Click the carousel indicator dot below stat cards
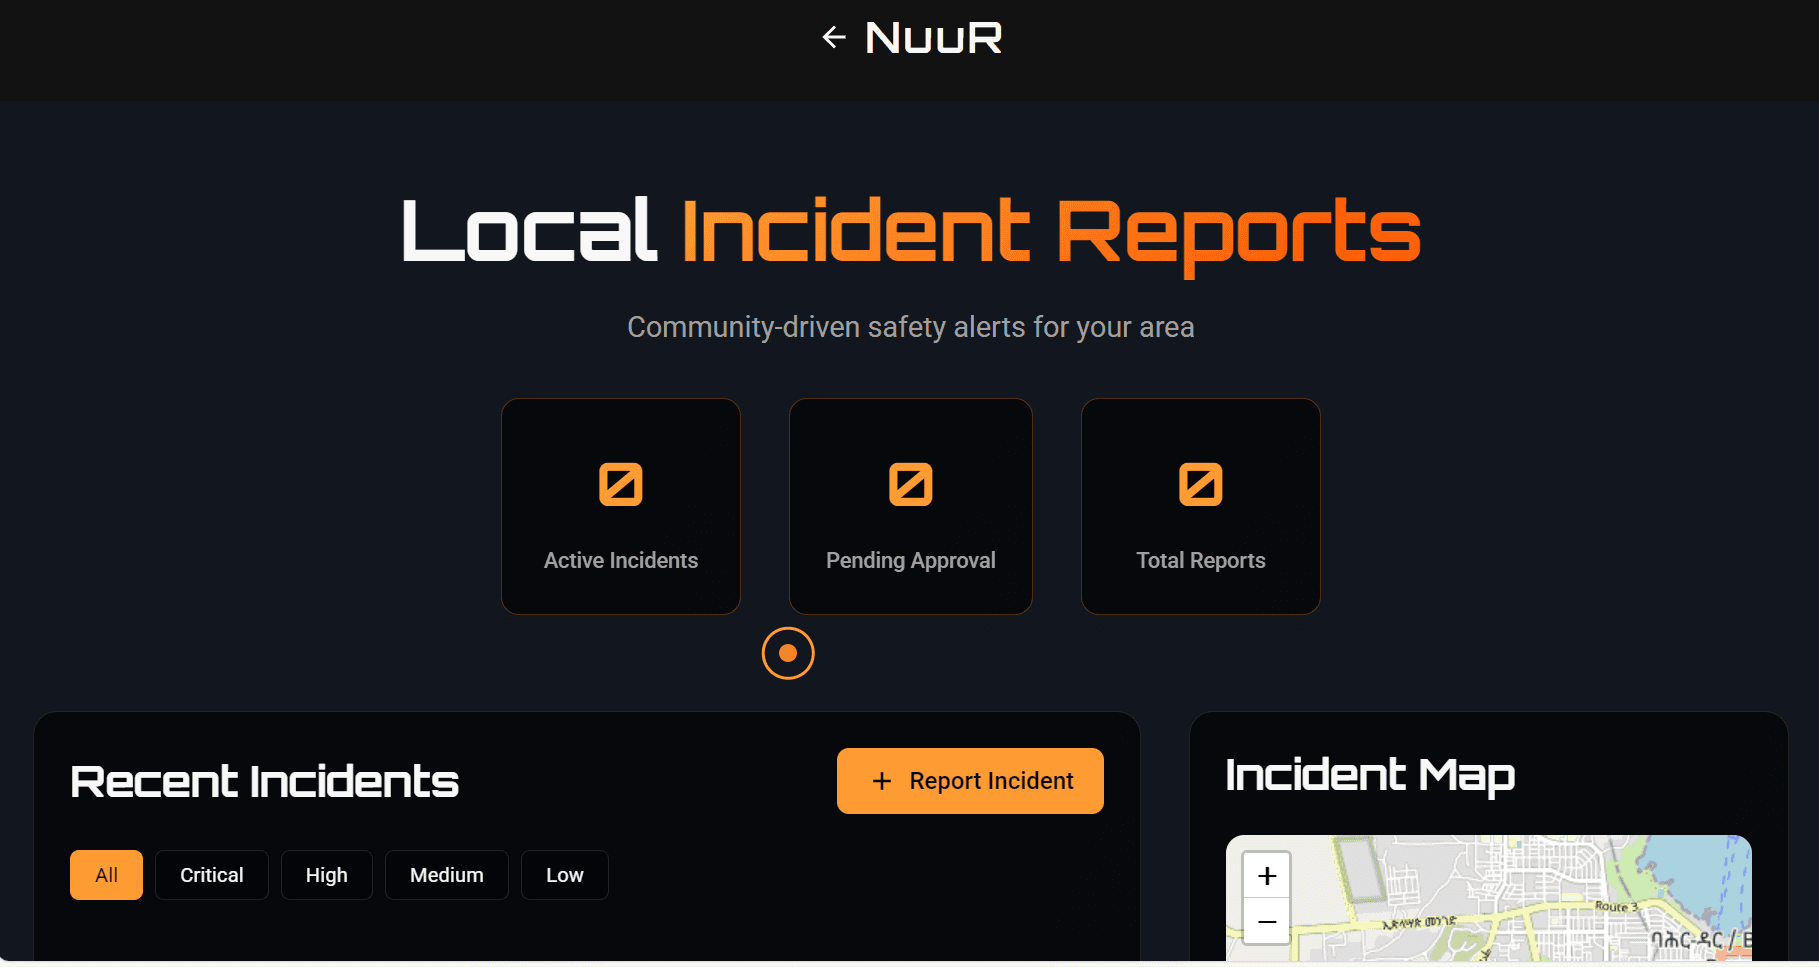 coord(788,653)
